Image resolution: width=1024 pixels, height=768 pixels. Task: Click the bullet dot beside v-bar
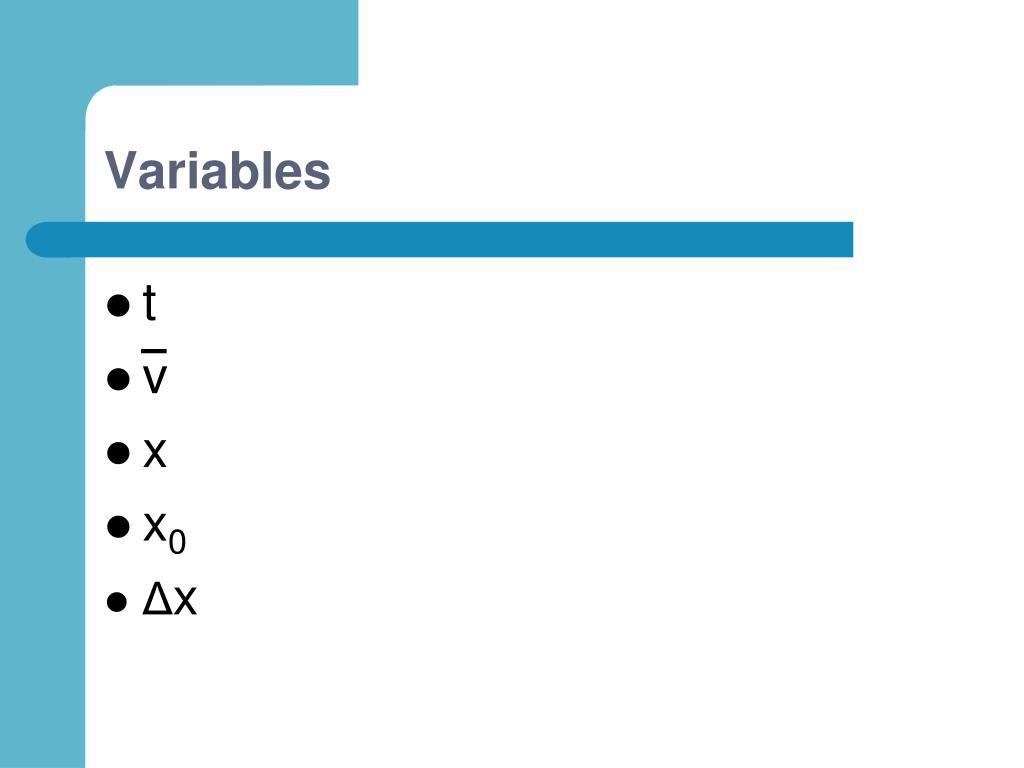pyautogui.click(x=118, y=379)
